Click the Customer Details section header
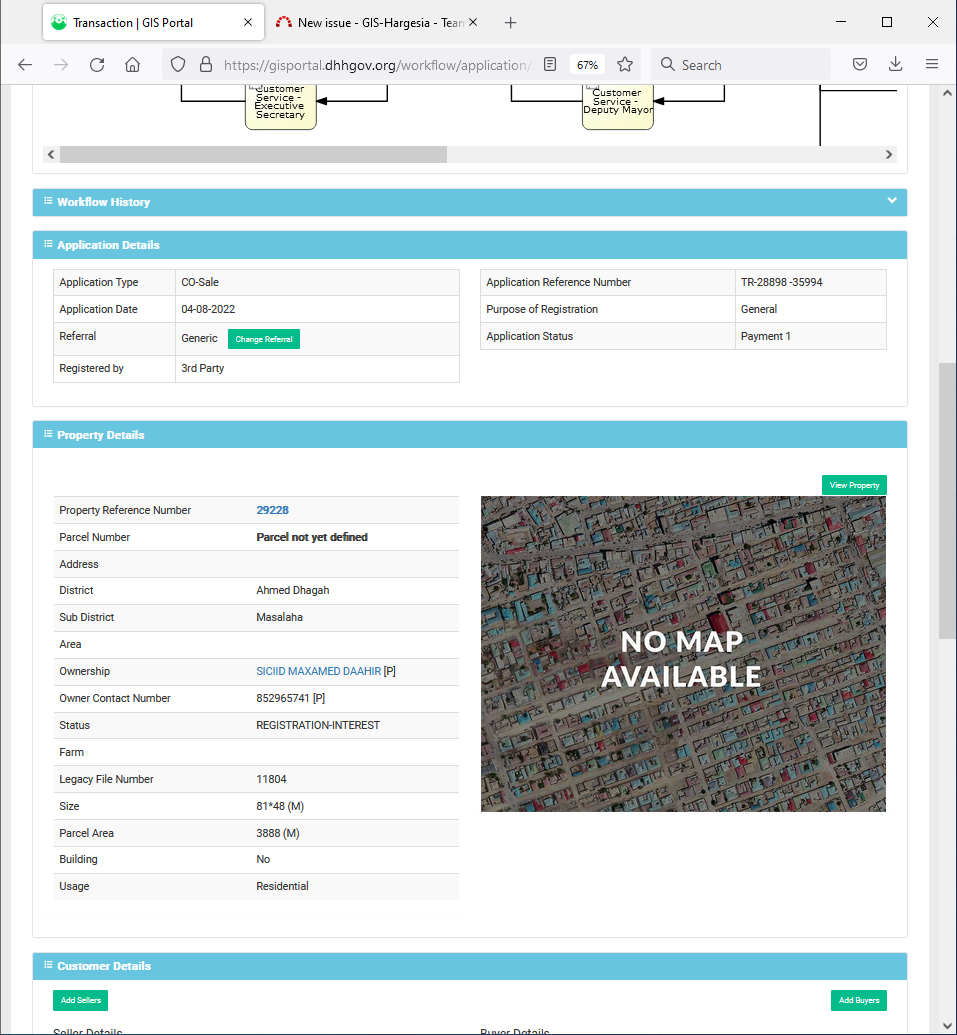Image resolution: width=957 pixels, height=1035 pixels. tap(470, 966)
